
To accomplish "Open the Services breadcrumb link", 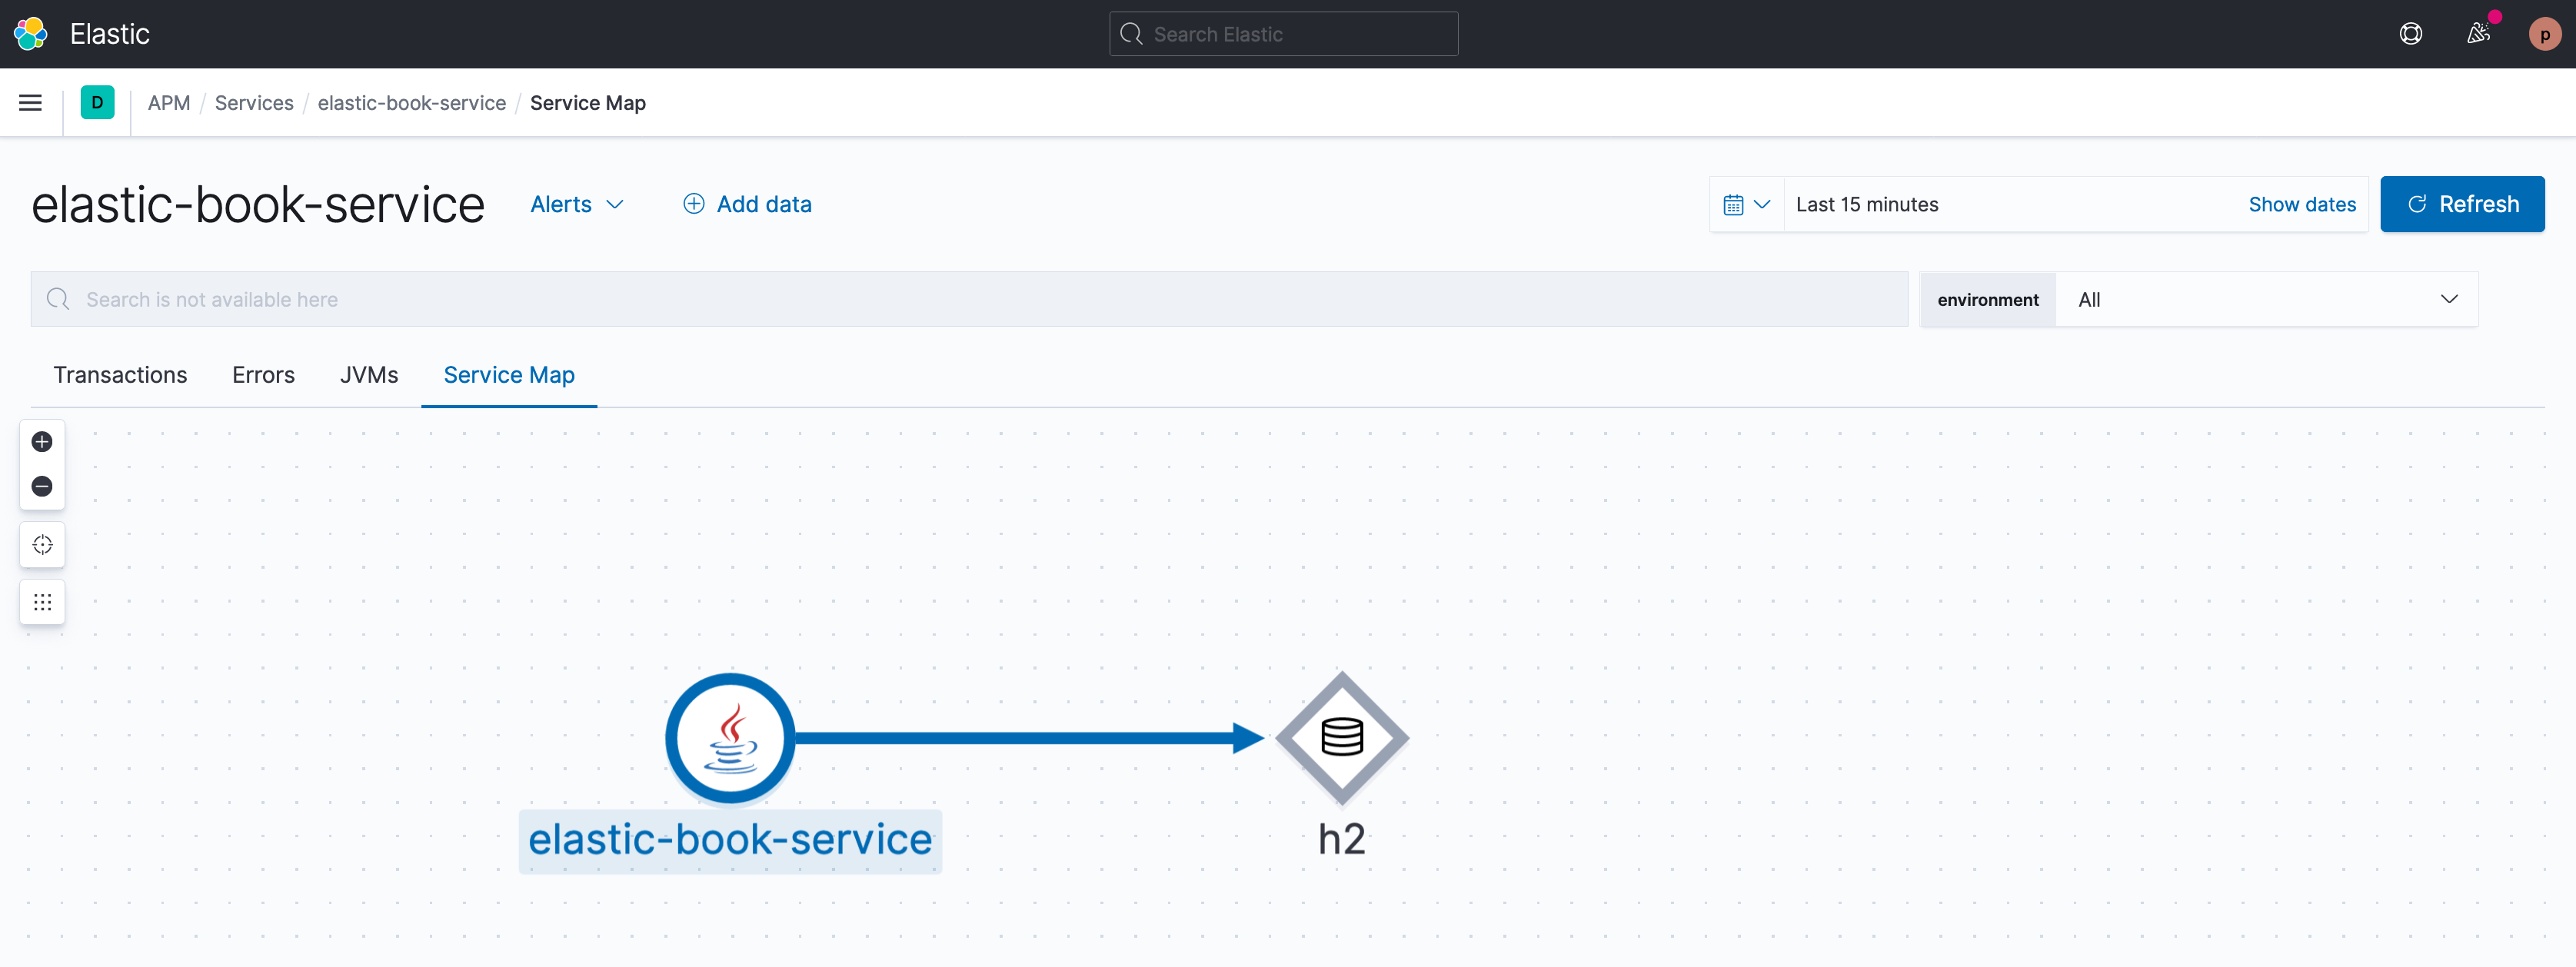I will coord(254,103).
